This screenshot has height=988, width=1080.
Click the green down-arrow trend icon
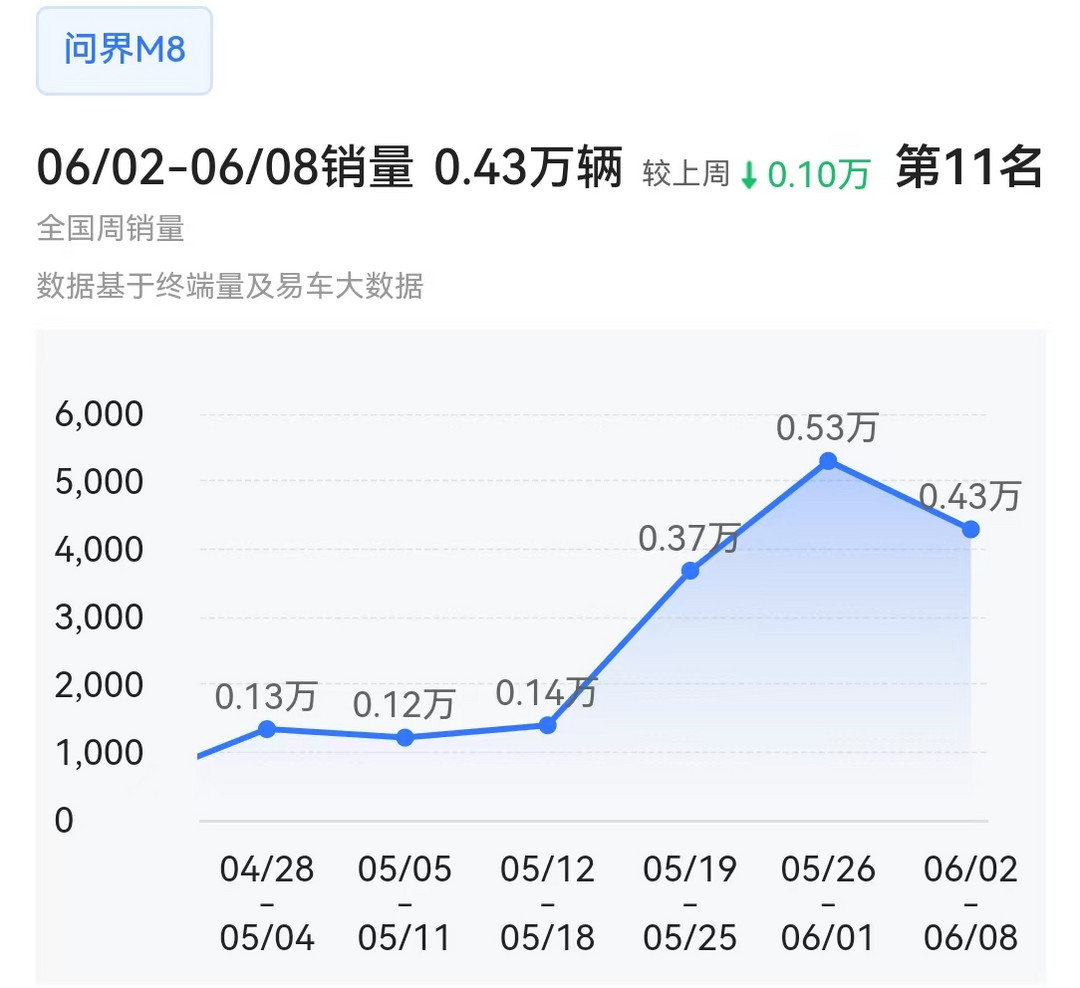pos(749,175)
